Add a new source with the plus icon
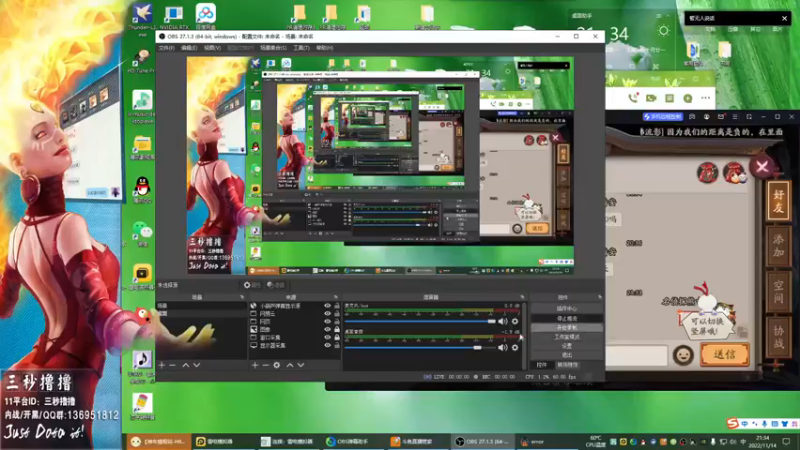The height and width of the screenshot is (450, 800). (x=255, y=365)
